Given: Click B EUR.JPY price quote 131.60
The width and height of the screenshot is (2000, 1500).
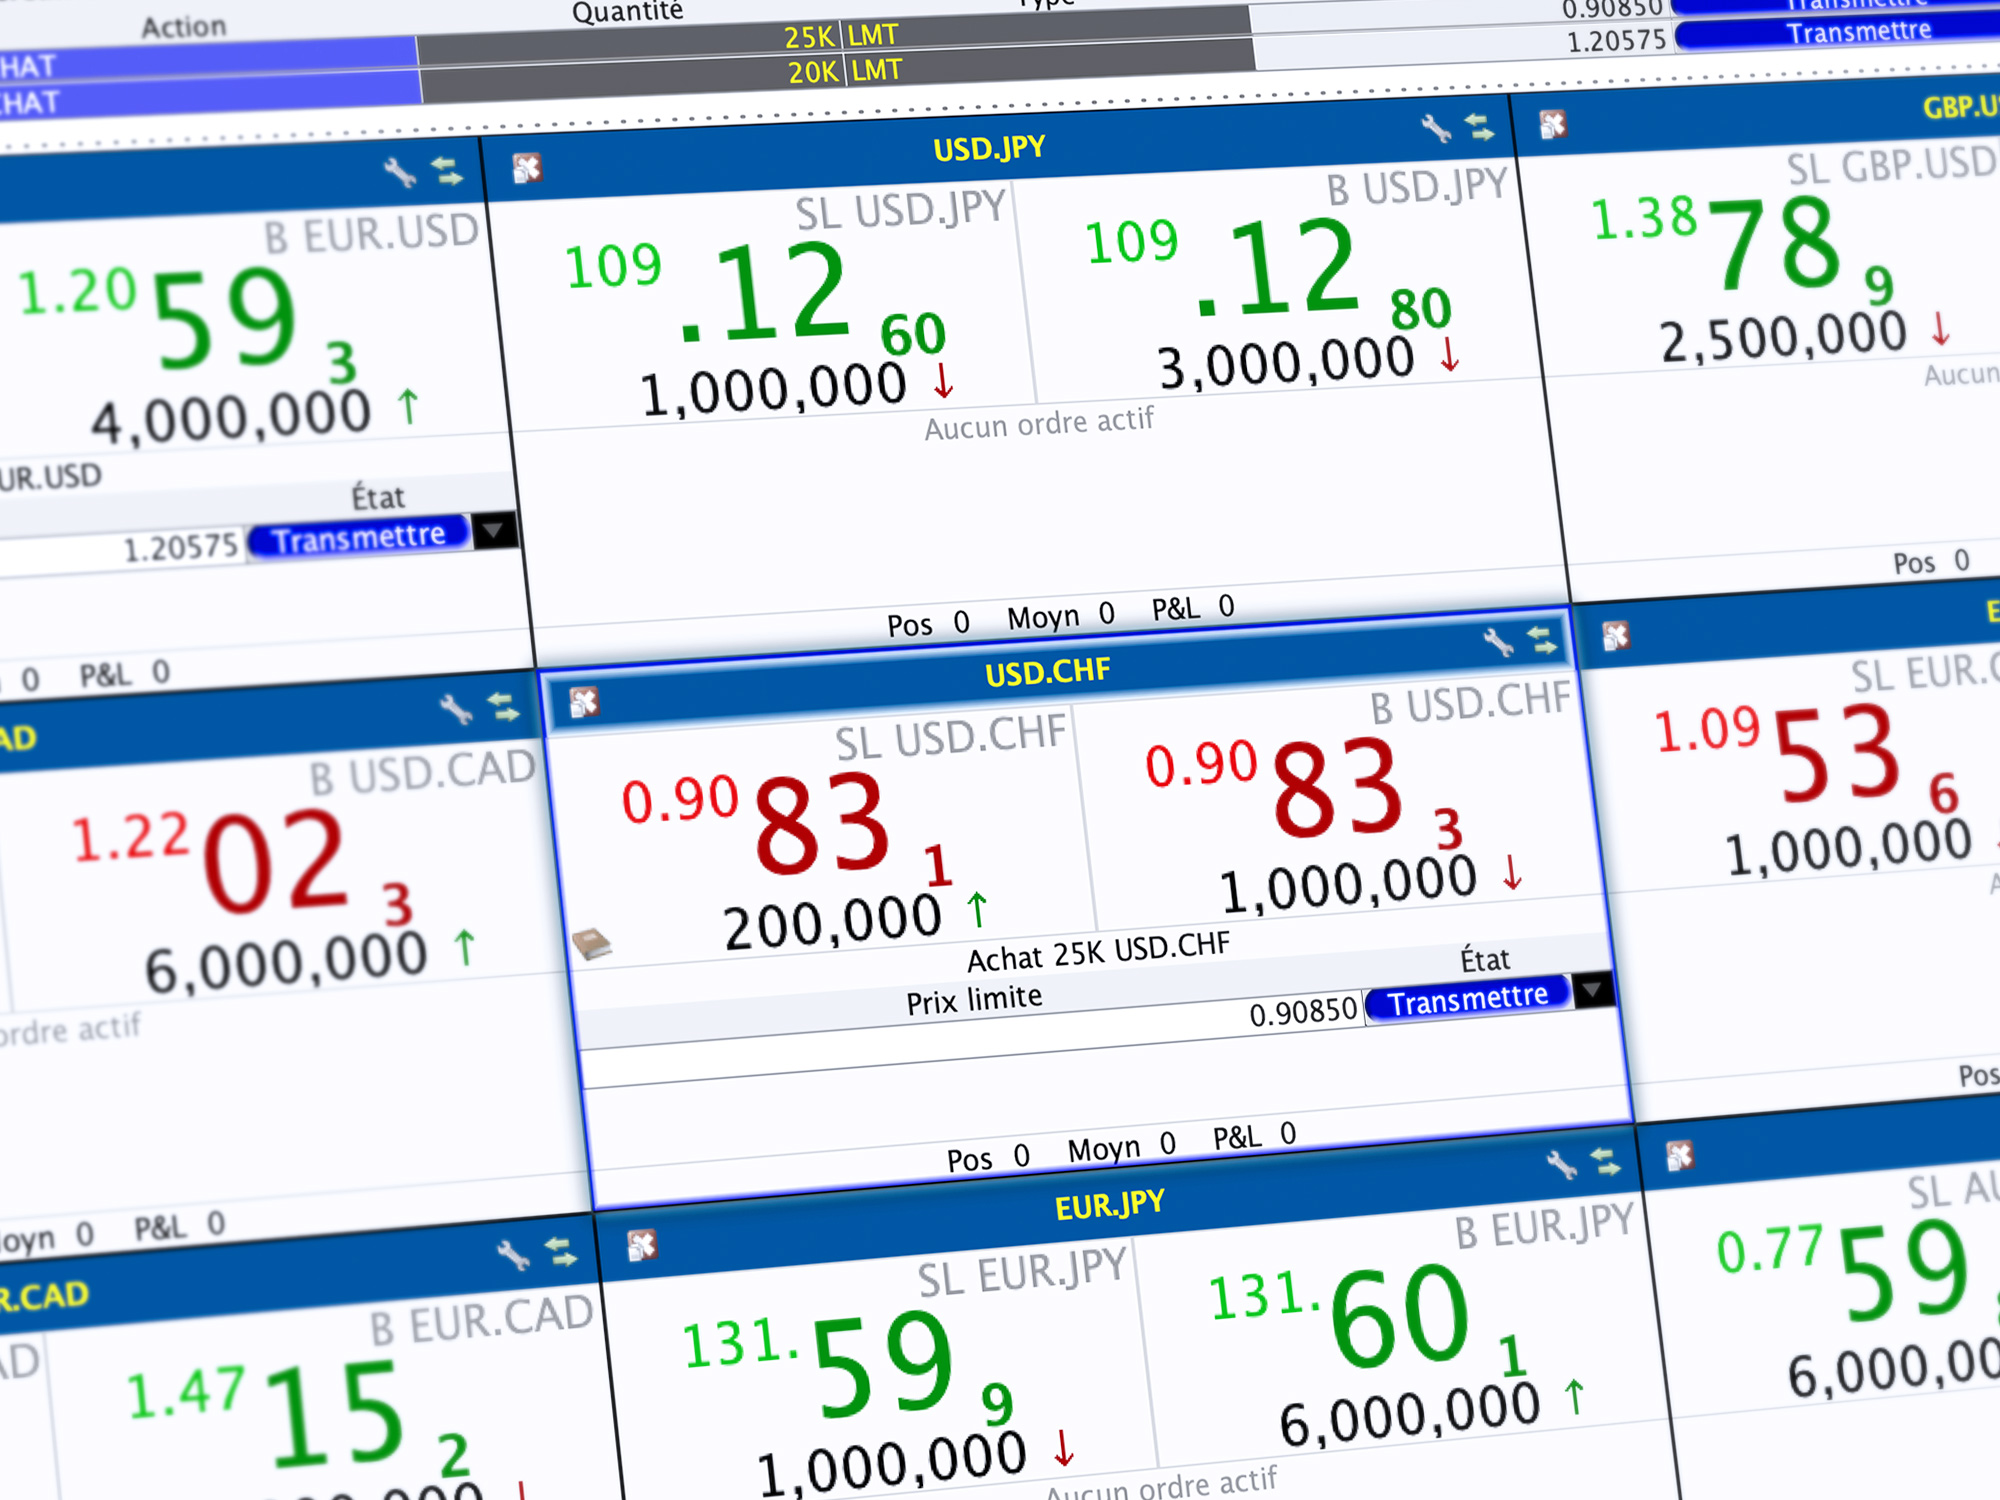Looking at the screenshot, I should [1368, 1318].
